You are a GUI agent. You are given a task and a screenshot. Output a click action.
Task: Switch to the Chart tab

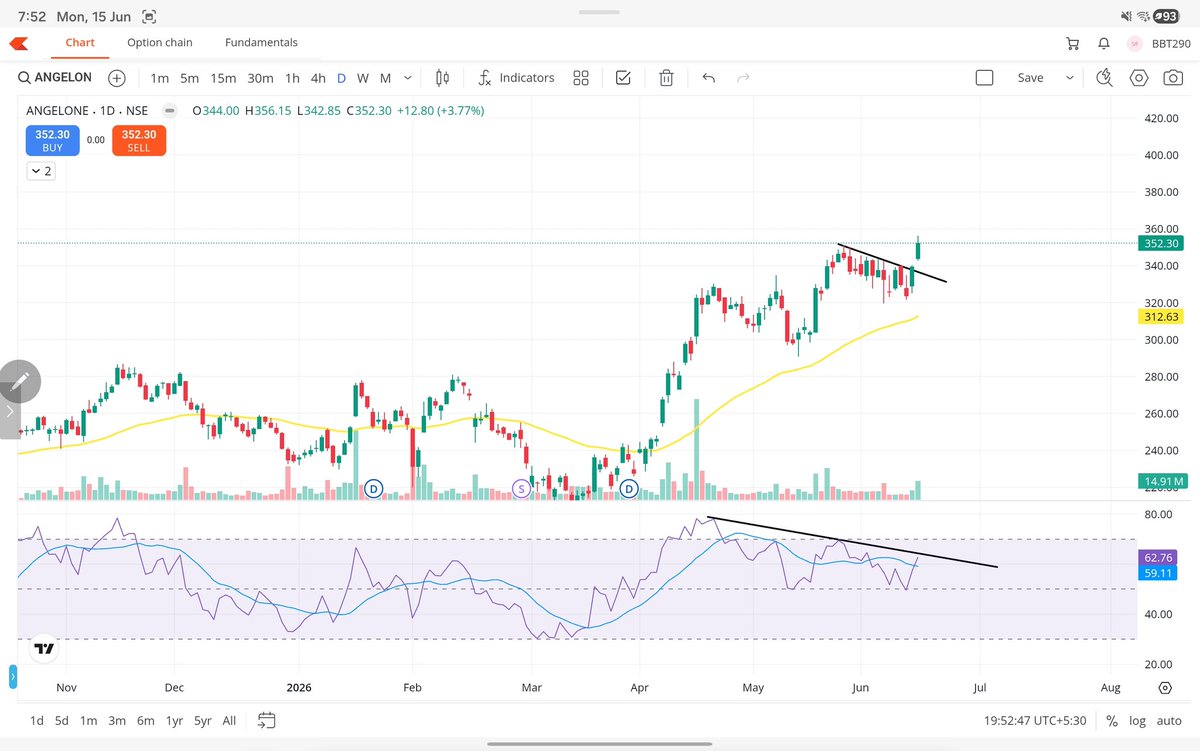point(80,43)
